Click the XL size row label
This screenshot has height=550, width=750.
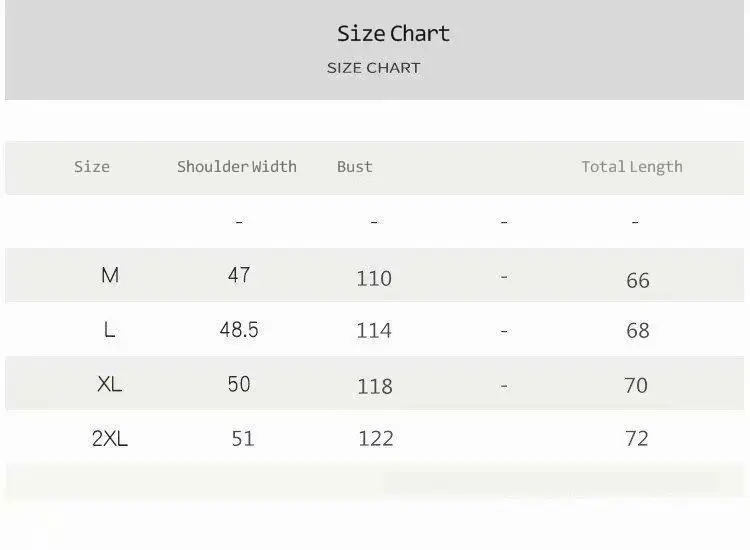point(110,384)
